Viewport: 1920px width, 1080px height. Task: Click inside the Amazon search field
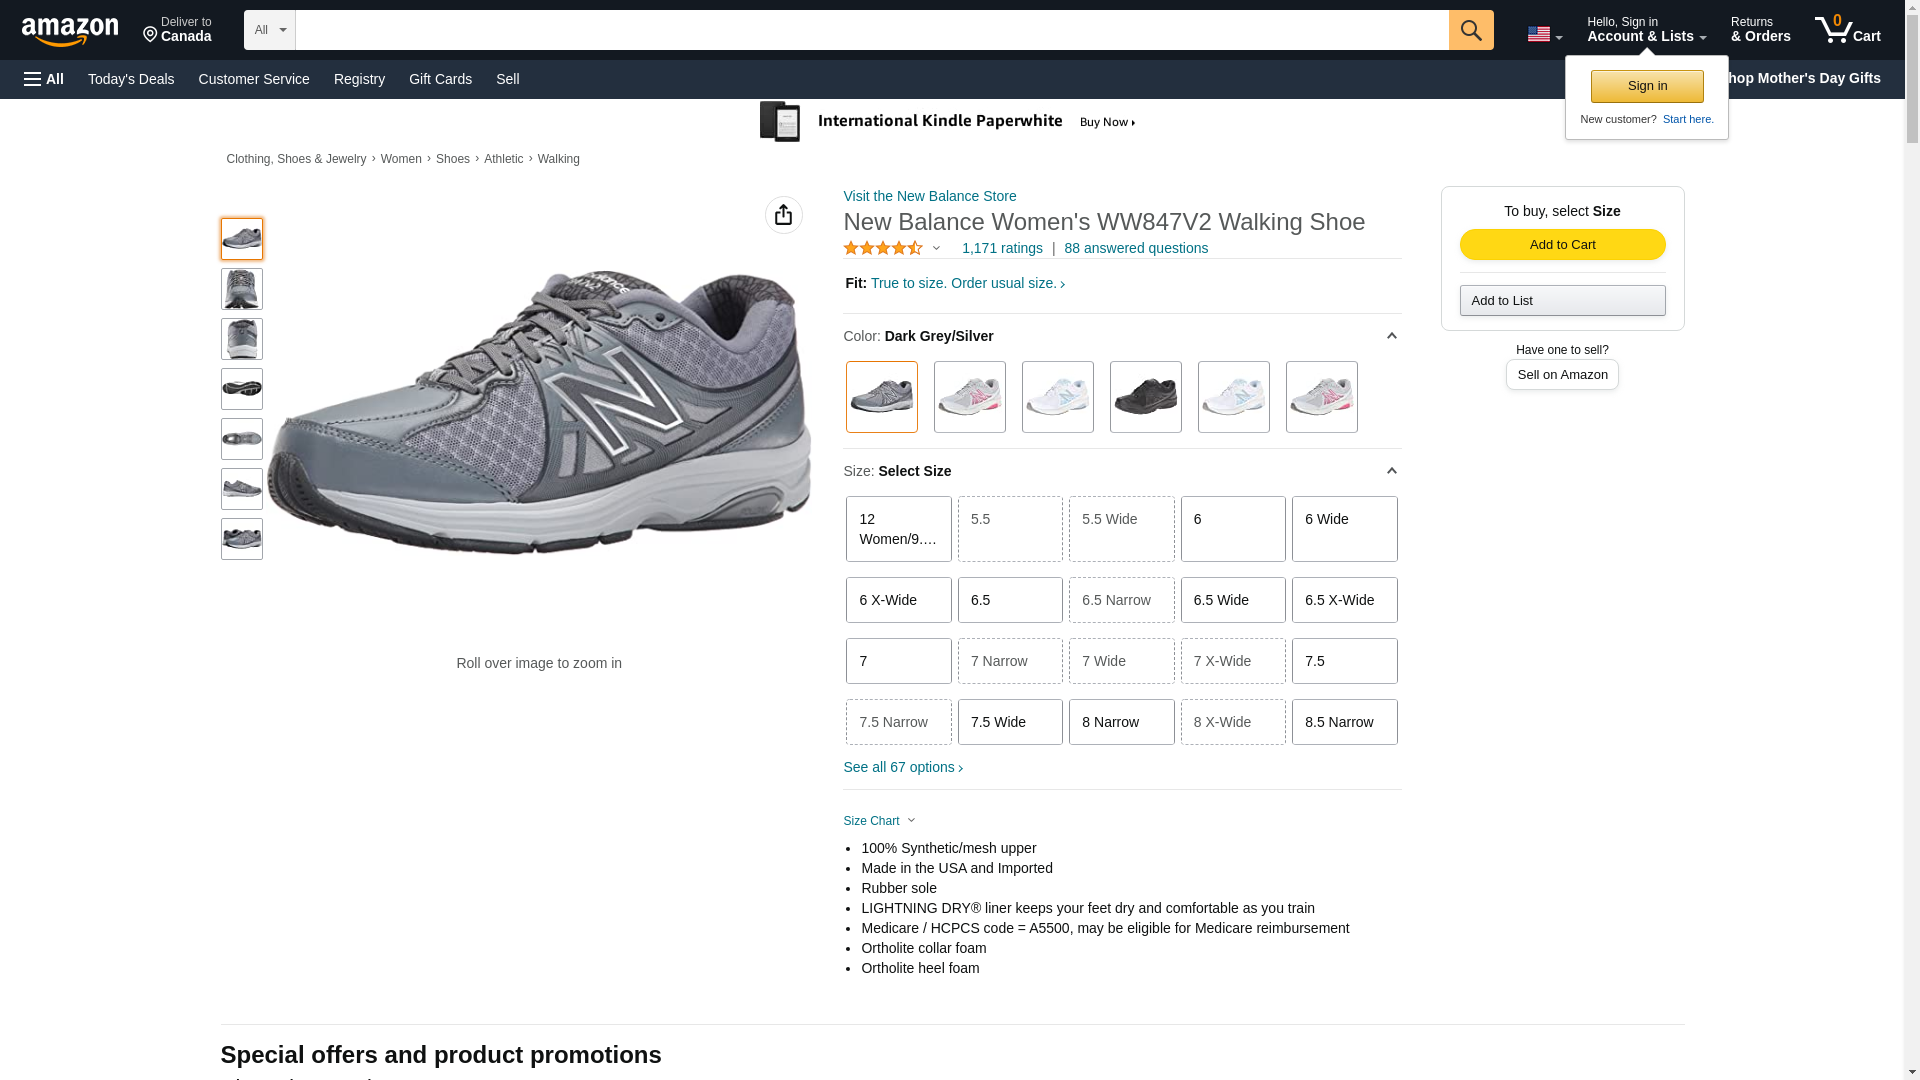click(871, 30)
